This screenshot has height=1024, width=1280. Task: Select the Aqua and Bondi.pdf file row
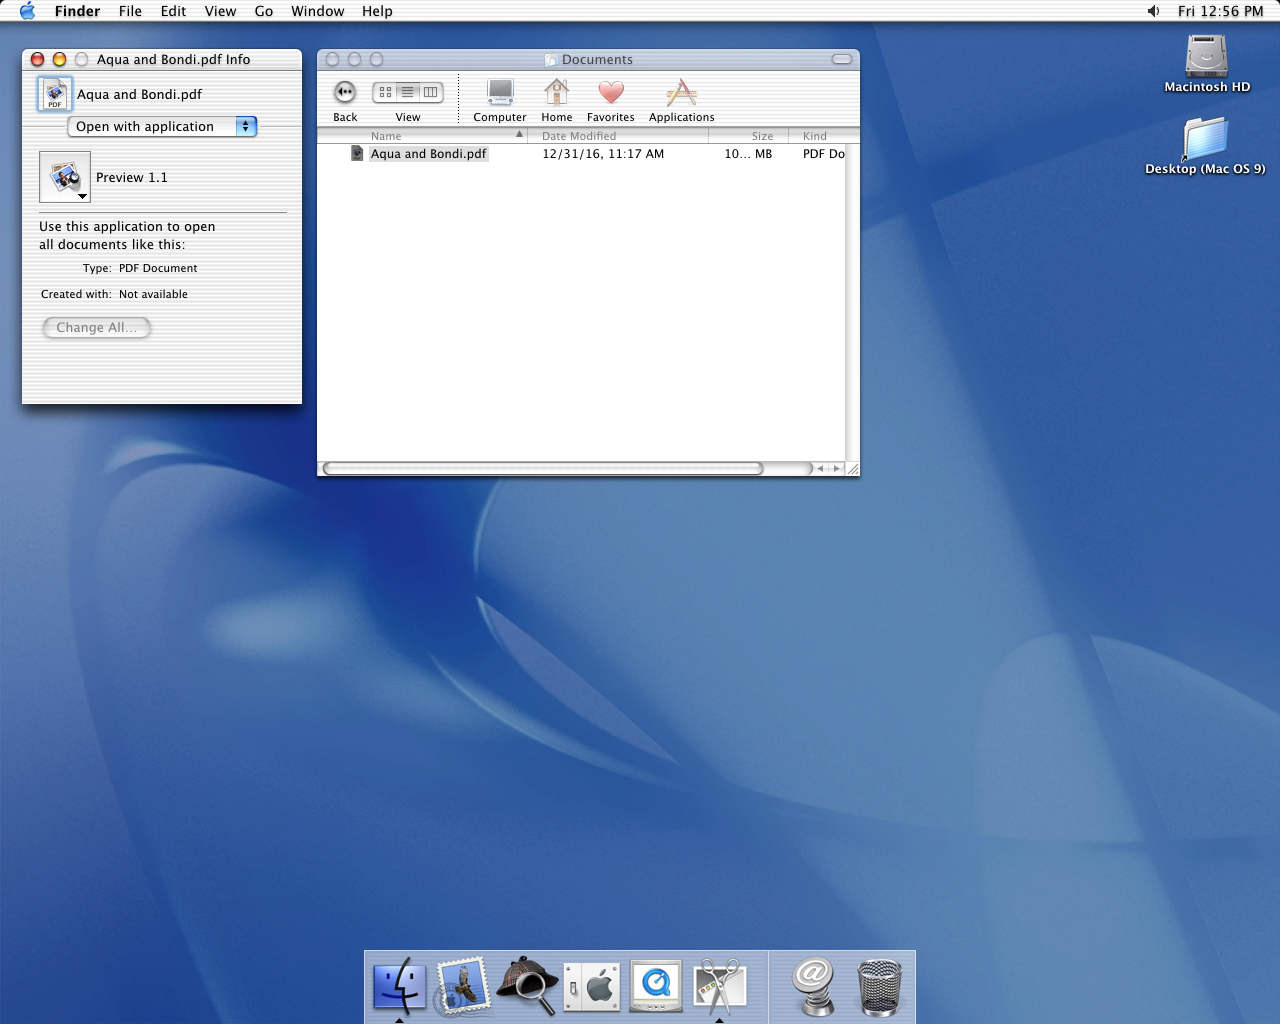(428, 154)
